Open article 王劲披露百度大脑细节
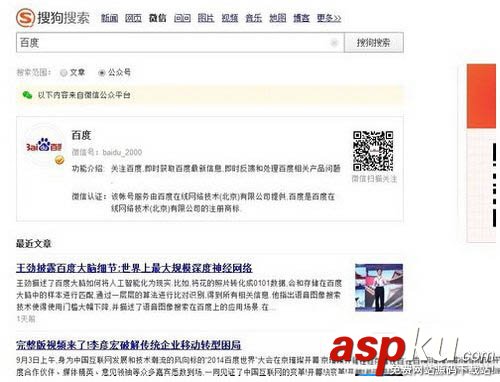The image size is (500, 382). (134, 268)
